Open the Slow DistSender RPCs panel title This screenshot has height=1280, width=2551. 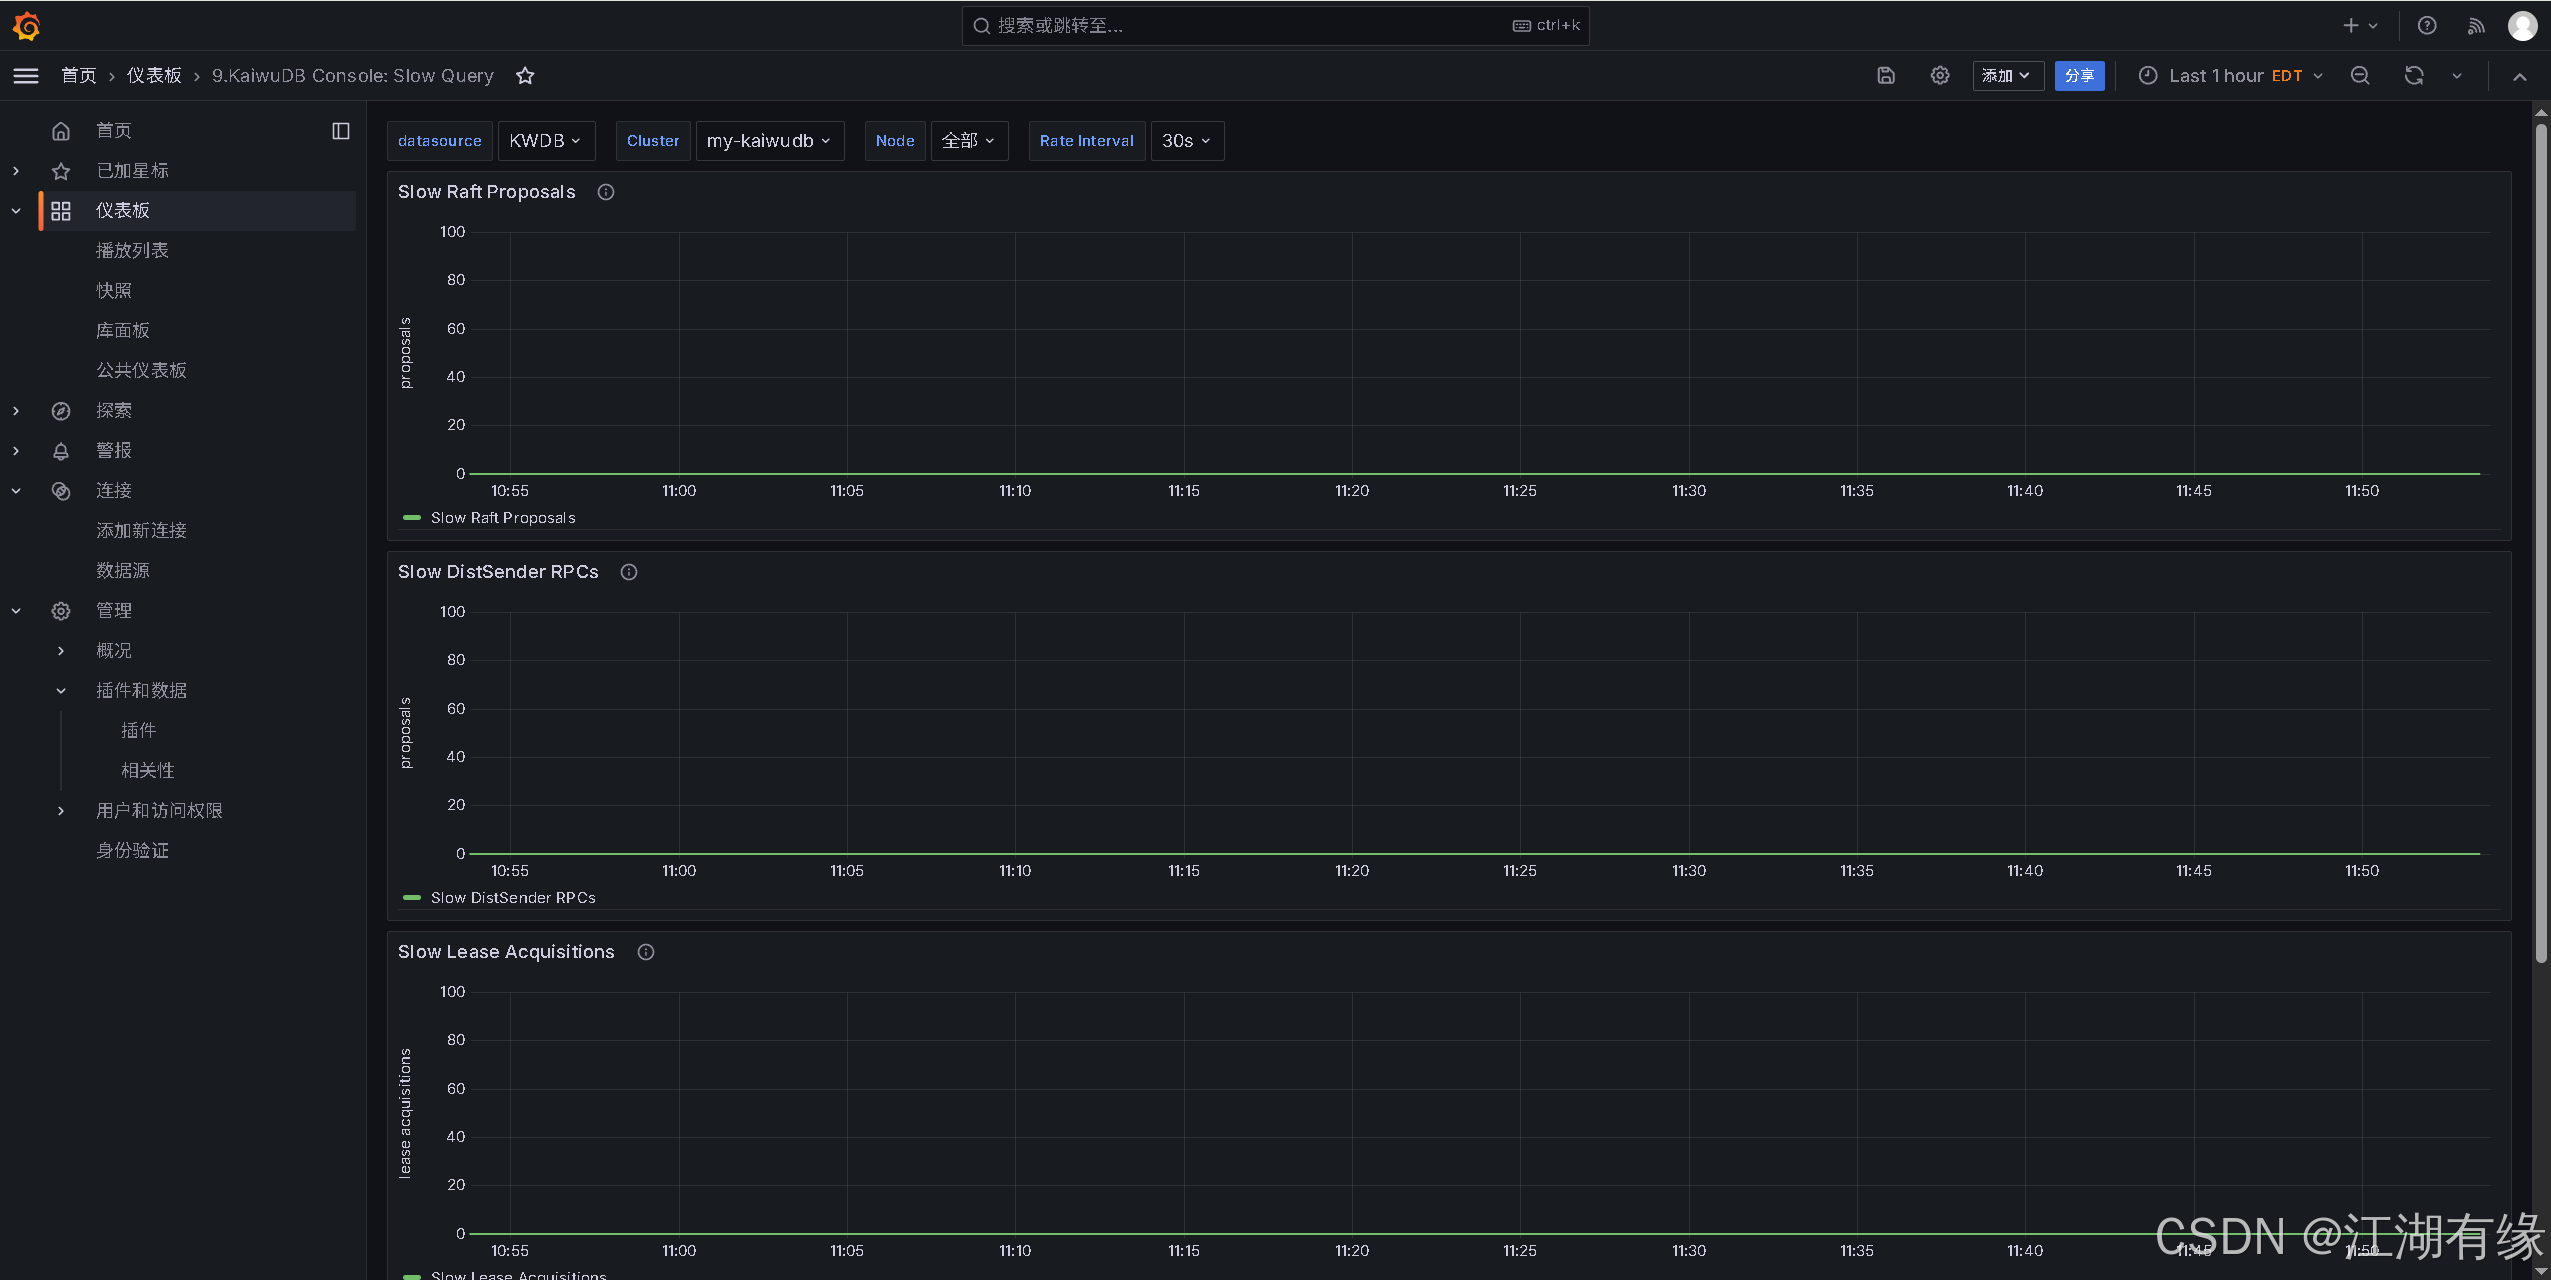tap(498, 572)
